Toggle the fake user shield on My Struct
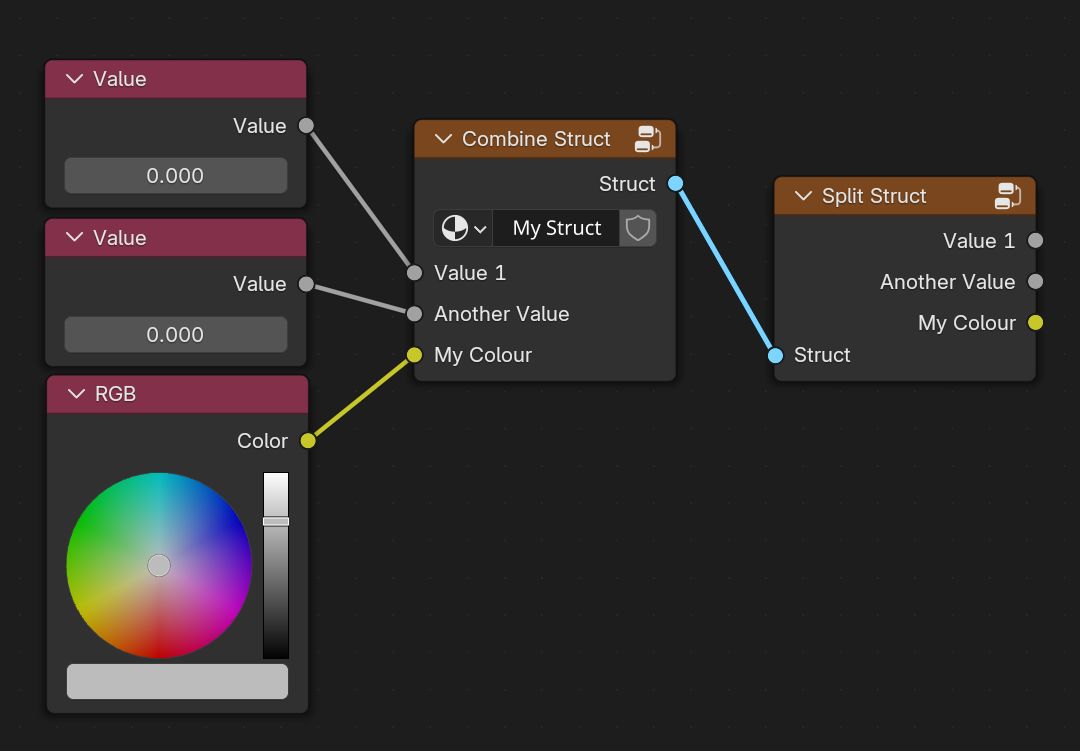Viewport: 1080px width, 751px height. pos(638,228)
